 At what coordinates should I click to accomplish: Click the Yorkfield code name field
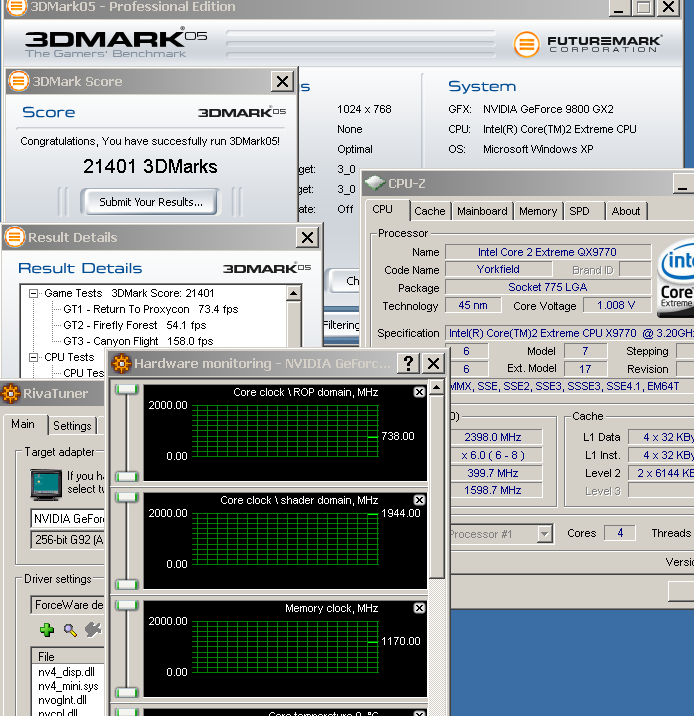498,269
